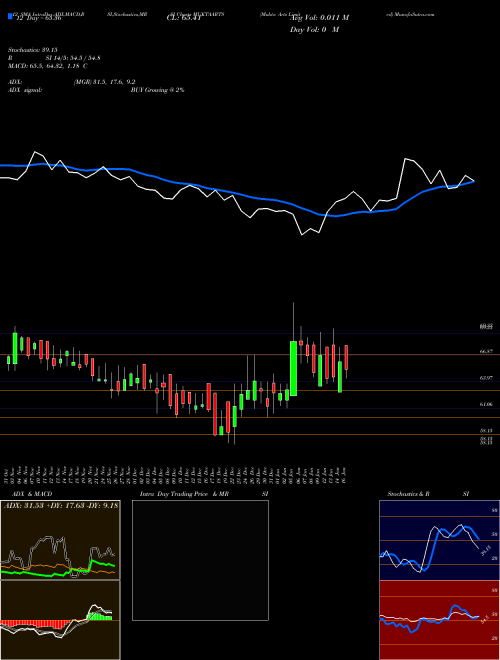The height and width of the screenshot is (660, 500).
Task: Click the date axis labels under the candlesticks
Action: pyautogui.click(x=177, y=476)
